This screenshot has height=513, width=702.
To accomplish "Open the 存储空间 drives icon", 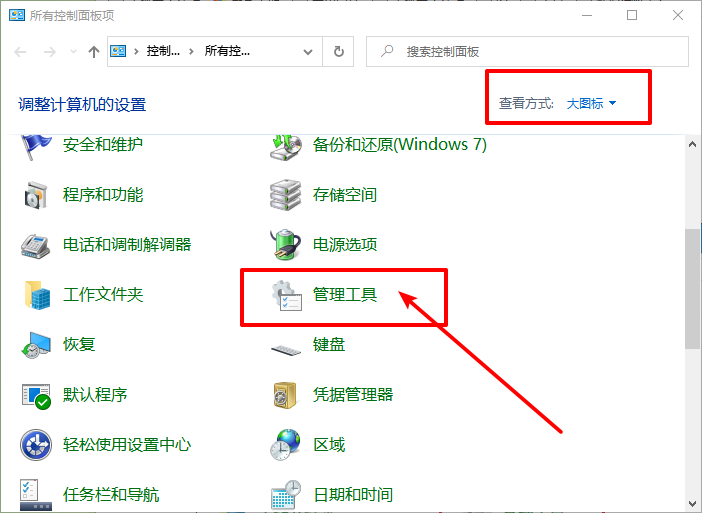I will pos(286,195).
